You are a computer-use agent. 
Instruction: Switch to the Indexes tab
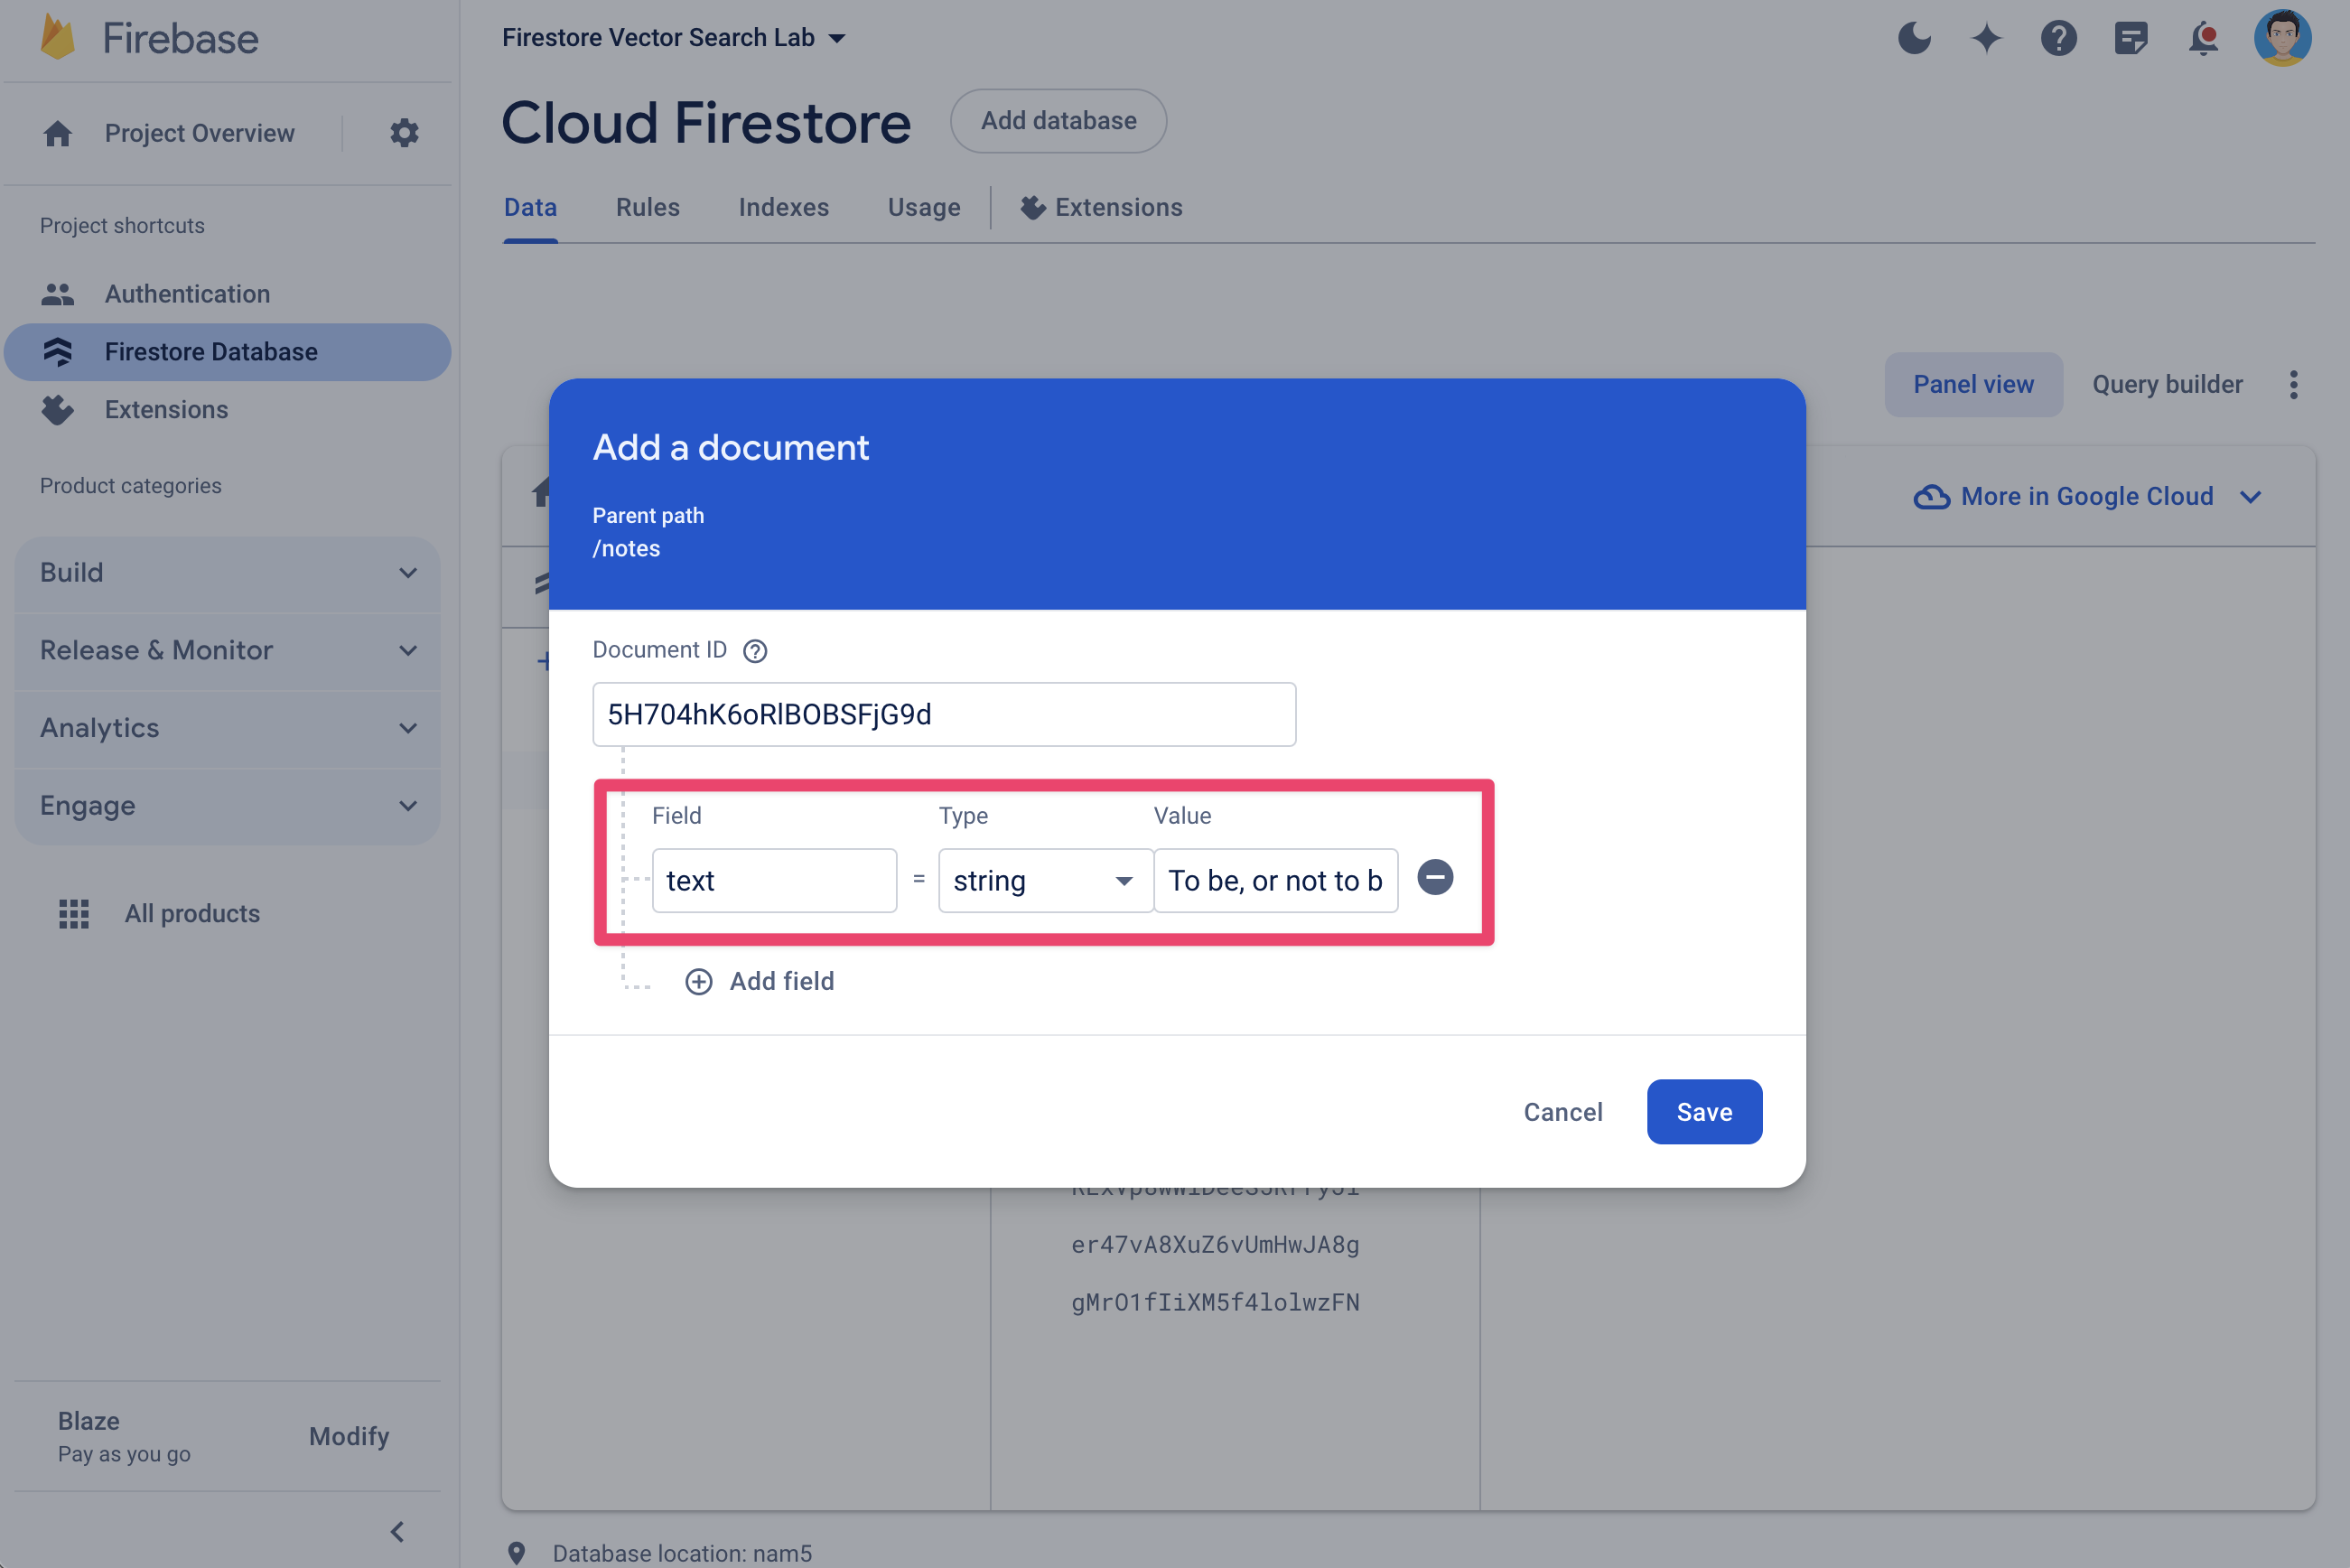pos(784,207)
